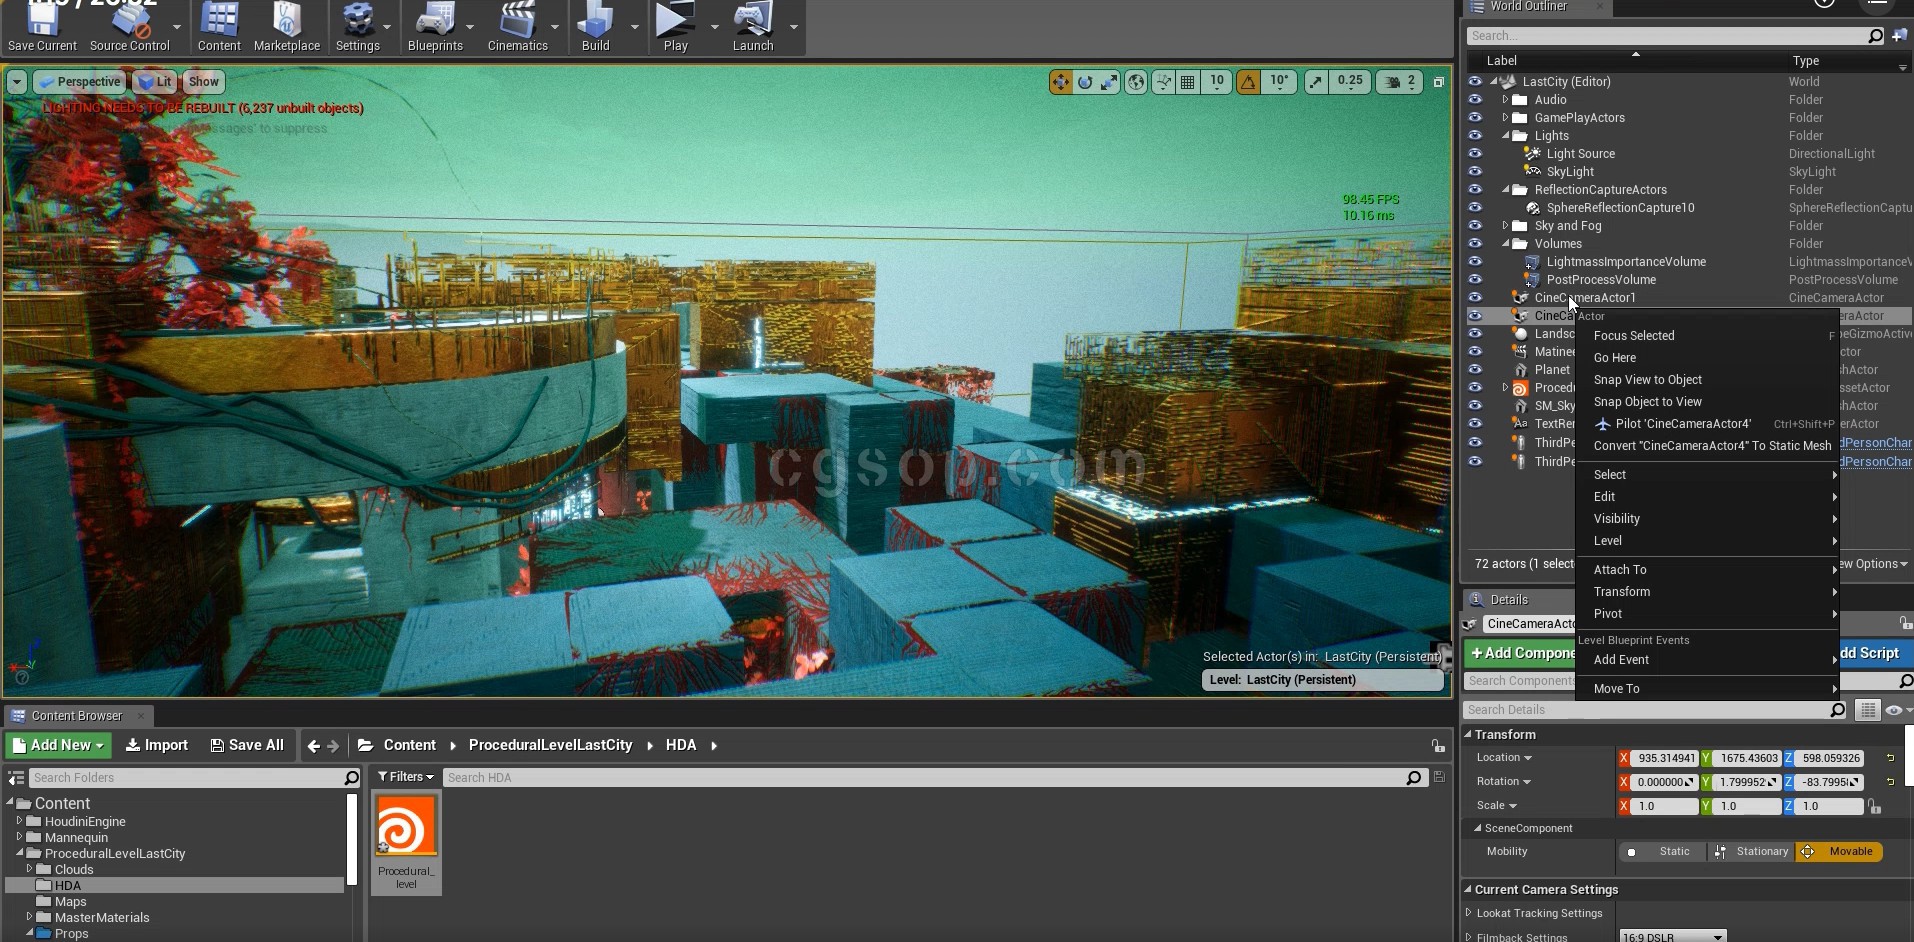Click the Import button

(x=157, y=745)
